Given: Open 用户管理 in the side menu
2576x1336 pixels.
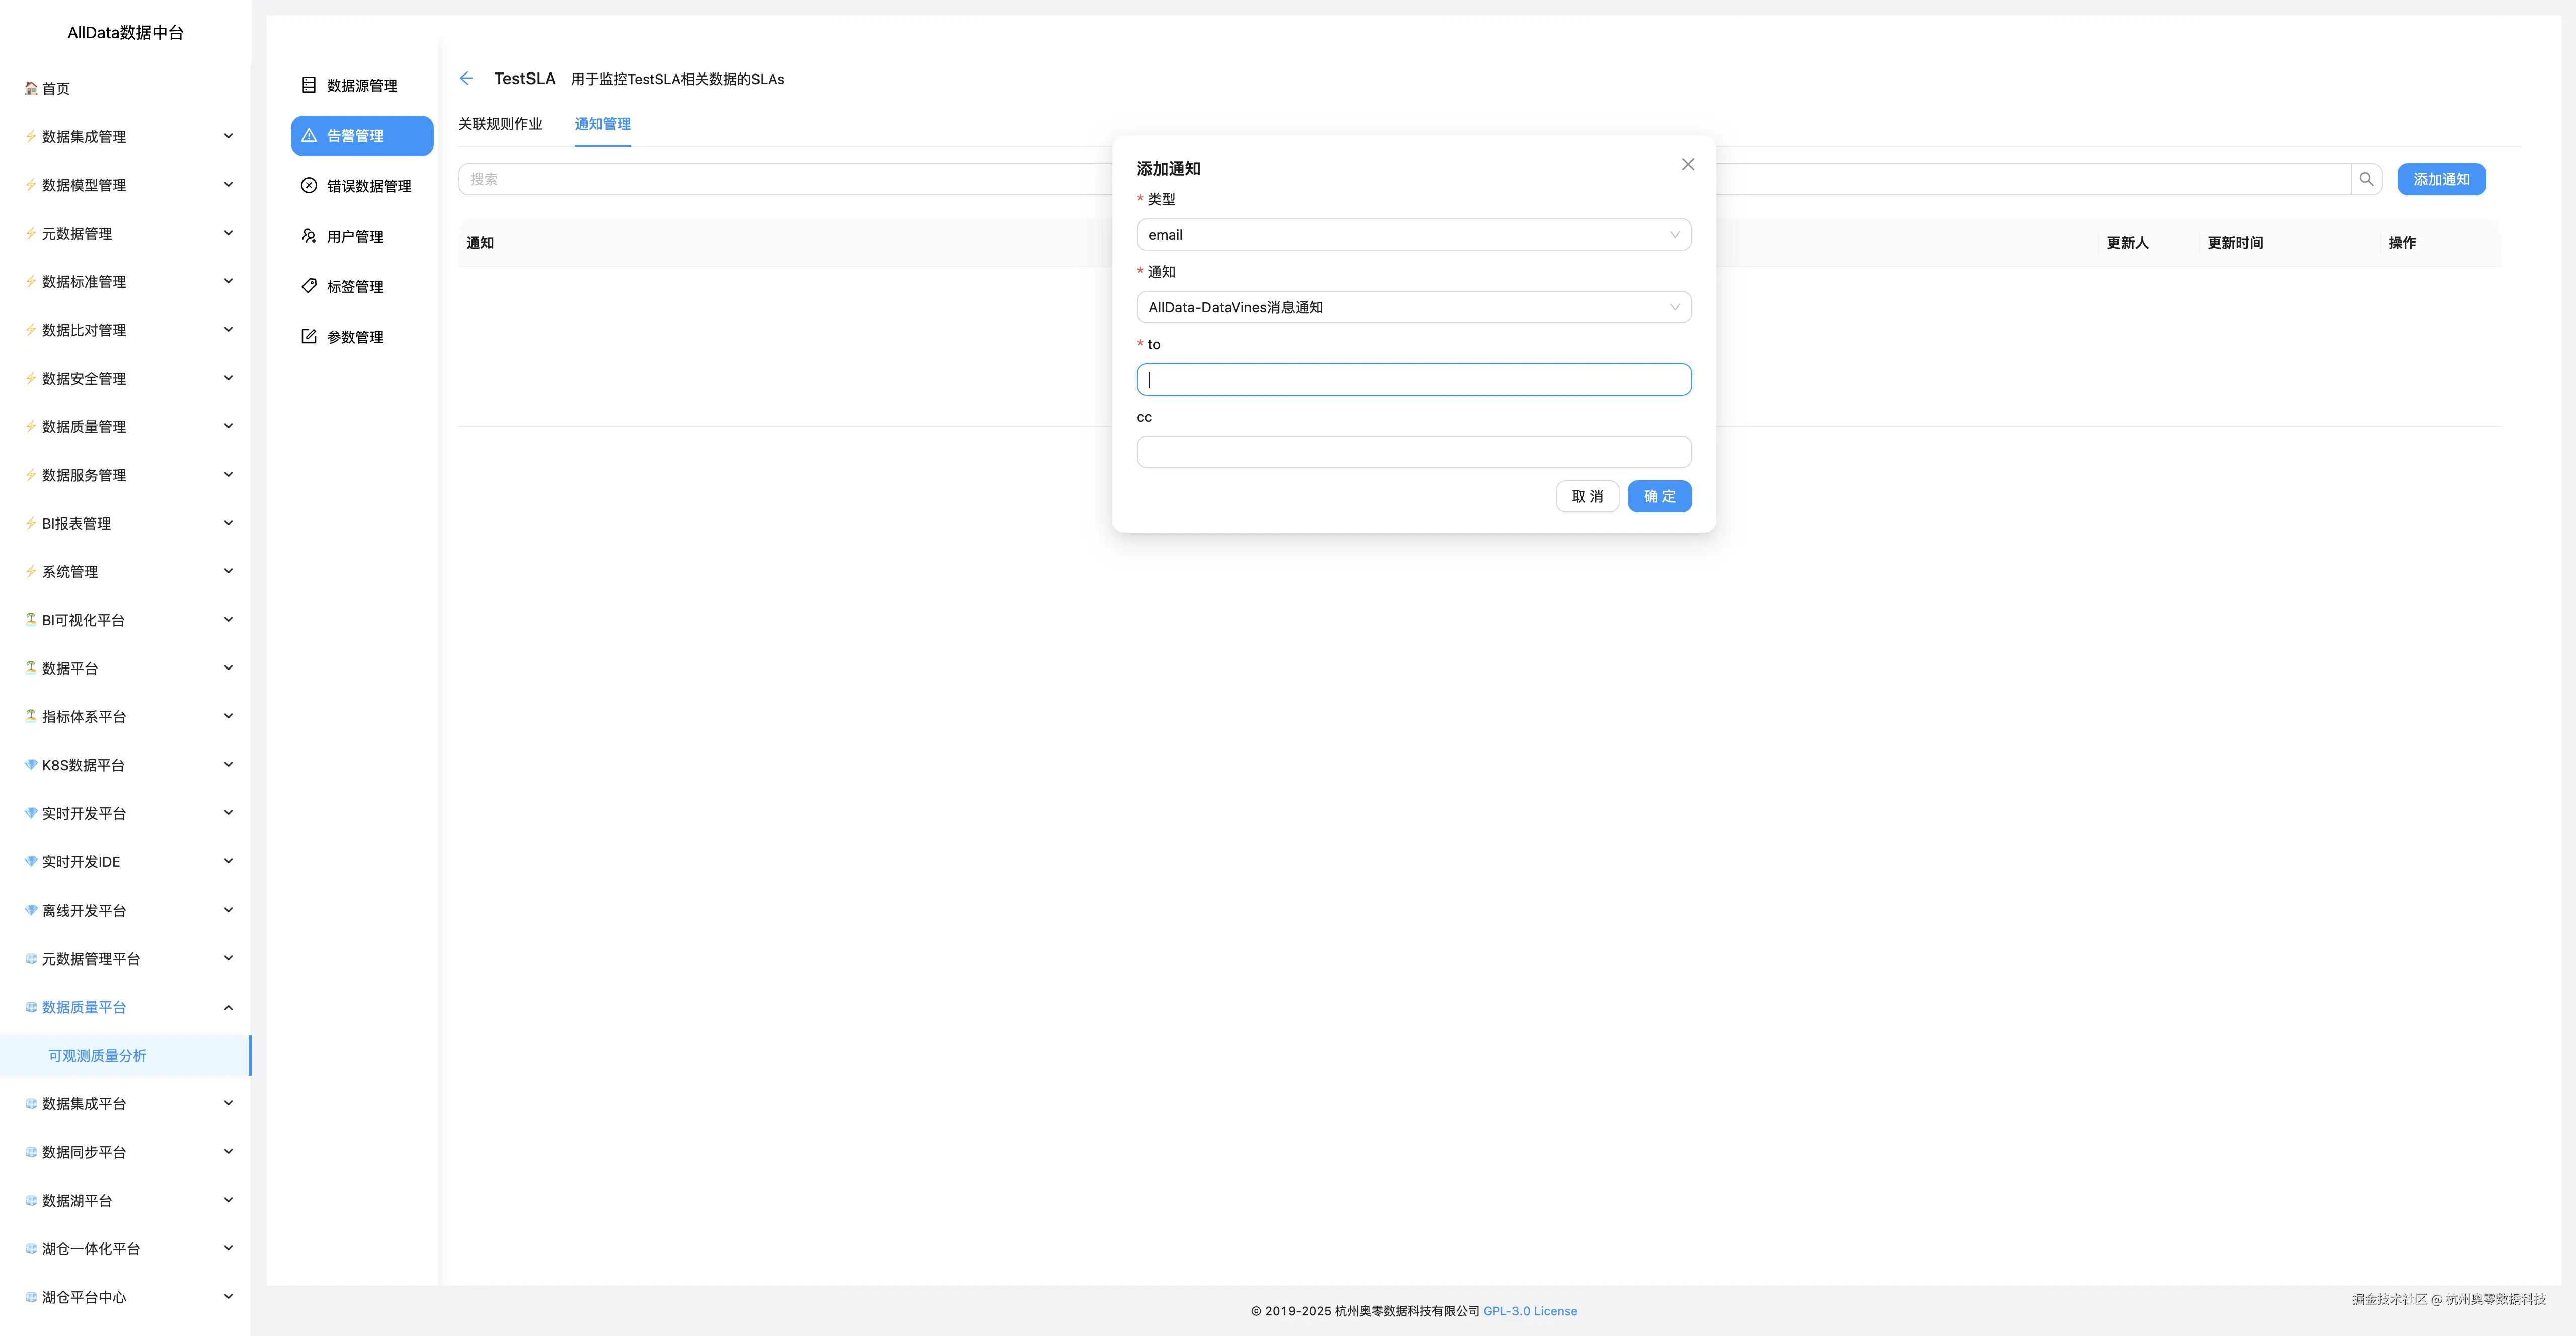Looking at the screenshot, I should [x=354, y=236].
